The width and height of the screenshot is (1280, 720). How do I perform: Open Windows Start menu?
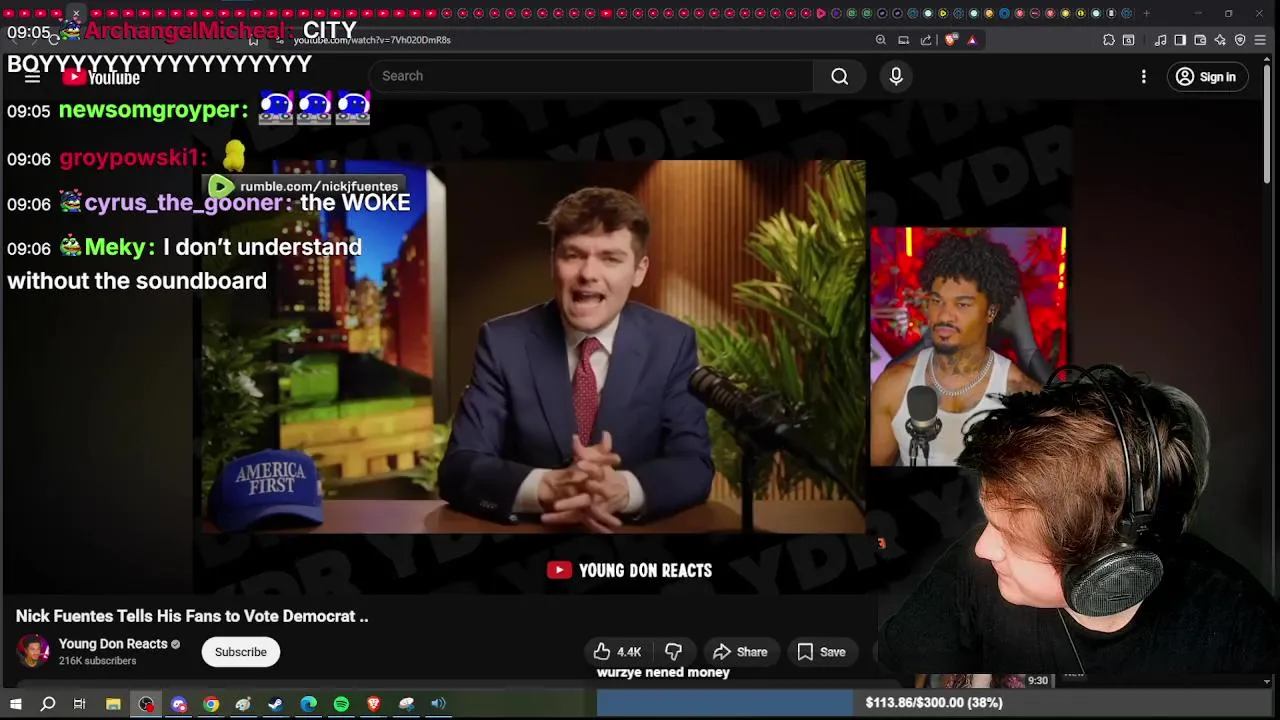pos(16,704)
